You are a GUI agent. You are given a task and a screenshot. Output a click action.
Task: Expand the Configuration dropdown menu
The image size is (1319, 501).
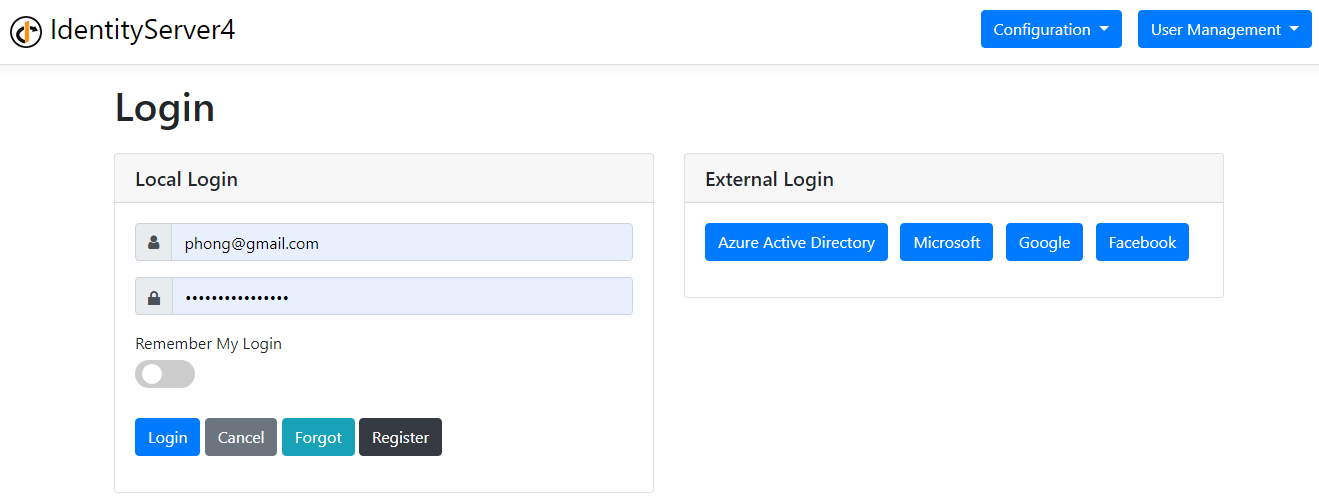pos(1051,29)
